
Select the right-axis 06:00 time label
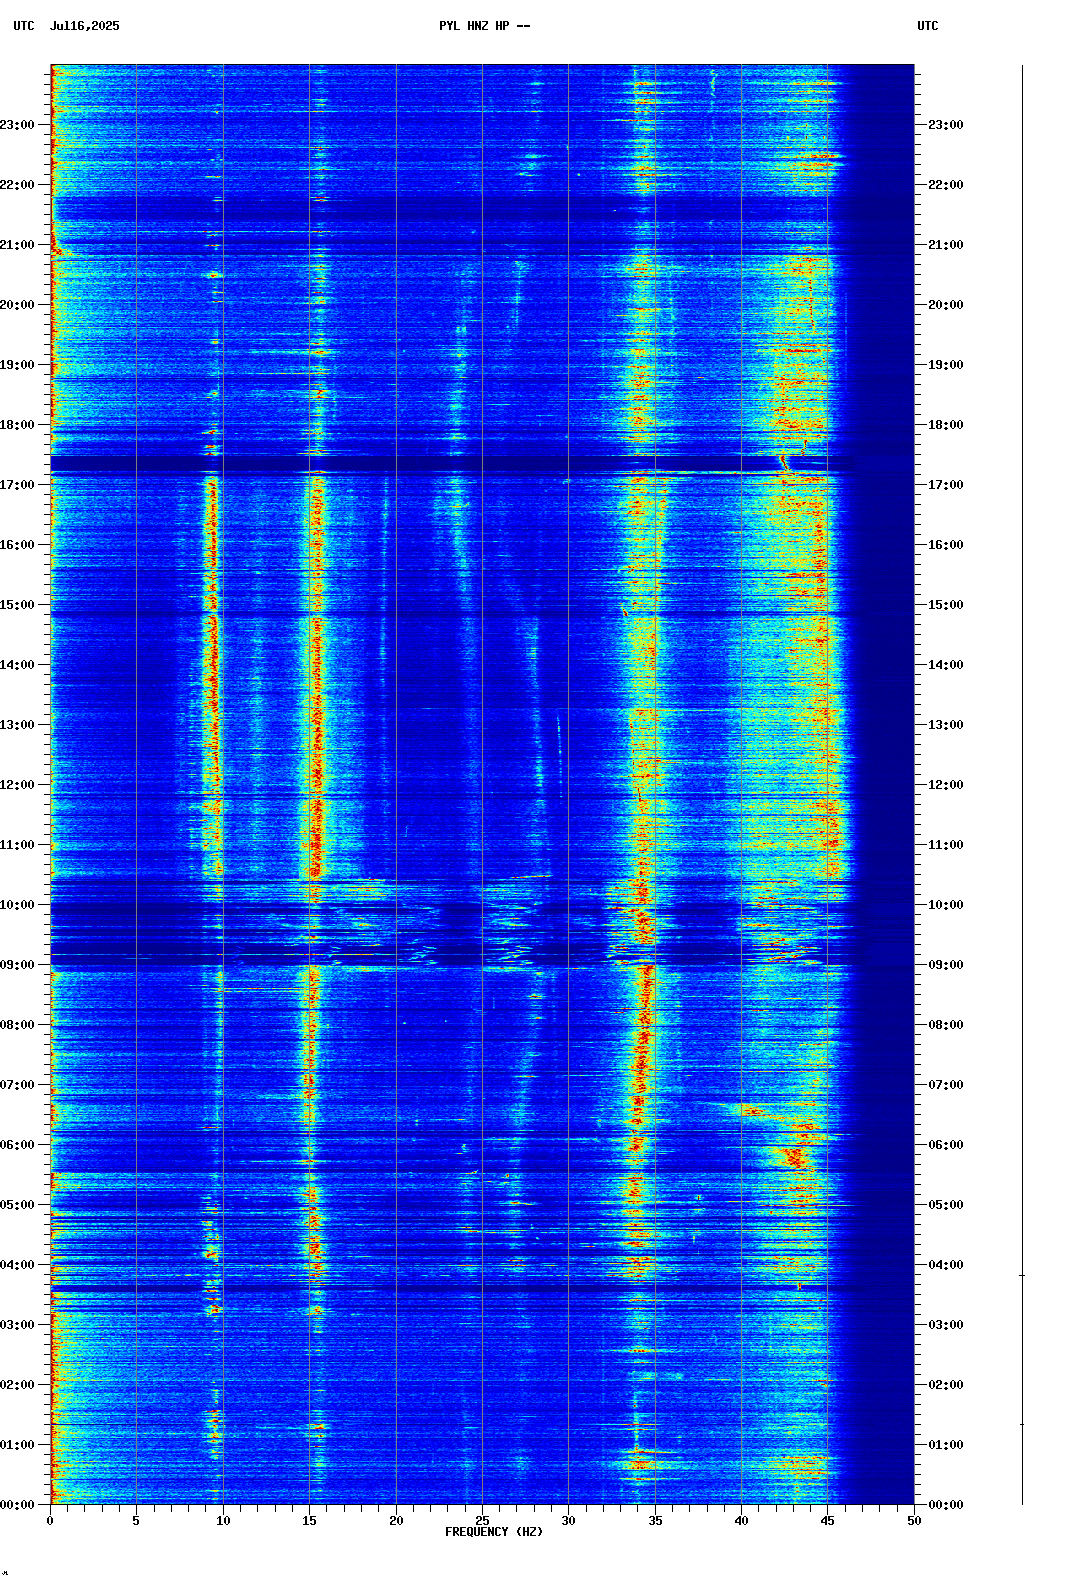tap(946, 1145)
